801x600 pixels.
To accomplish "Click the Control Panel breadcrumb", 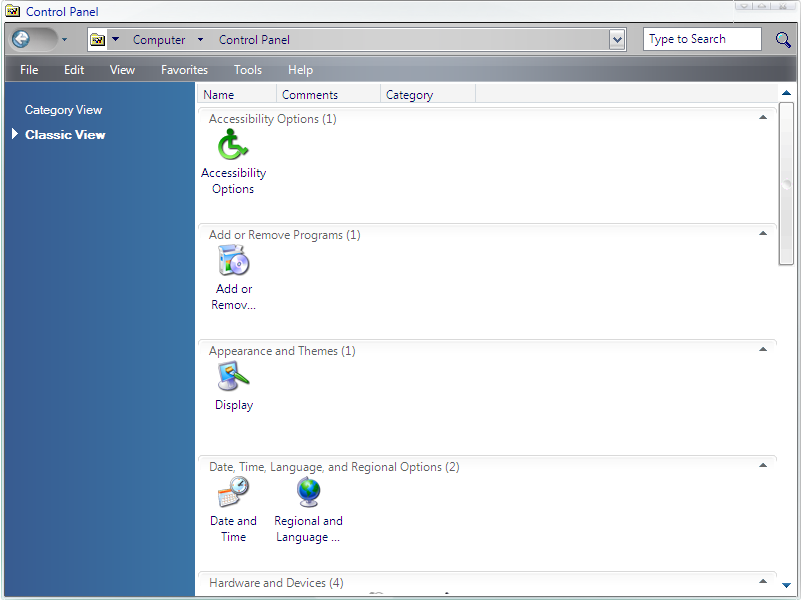I will tap(254, 40).
